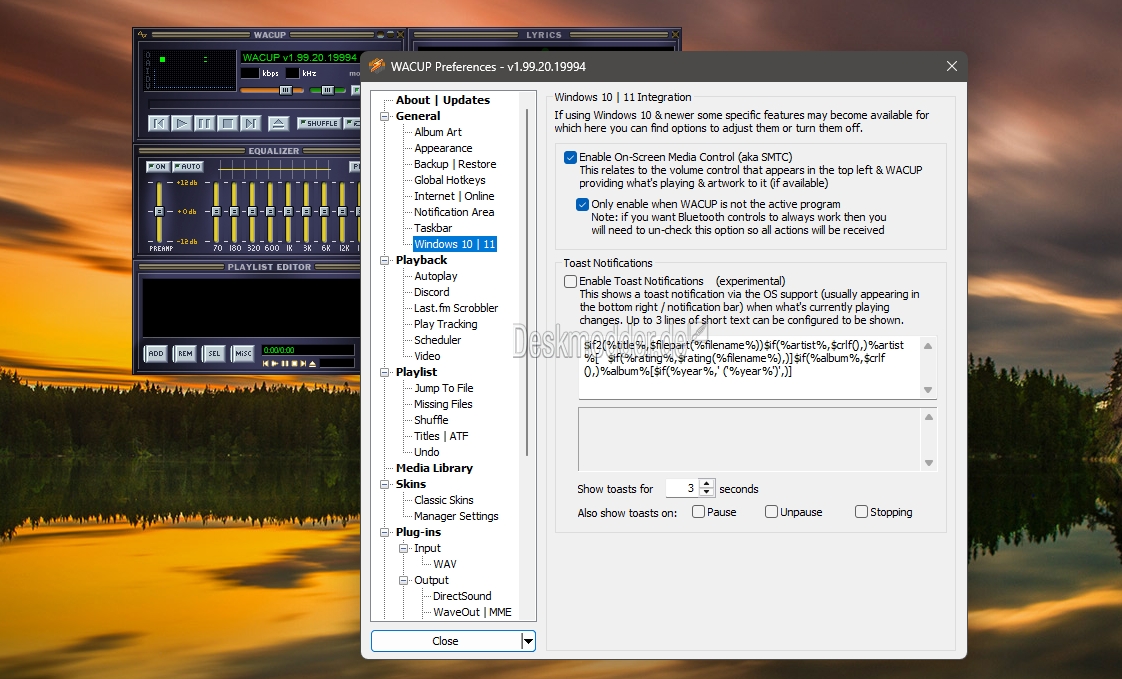Click the Play button in WACUP player
The width and height of the screenshot is (1122, 679).
[x=181, y=123]
